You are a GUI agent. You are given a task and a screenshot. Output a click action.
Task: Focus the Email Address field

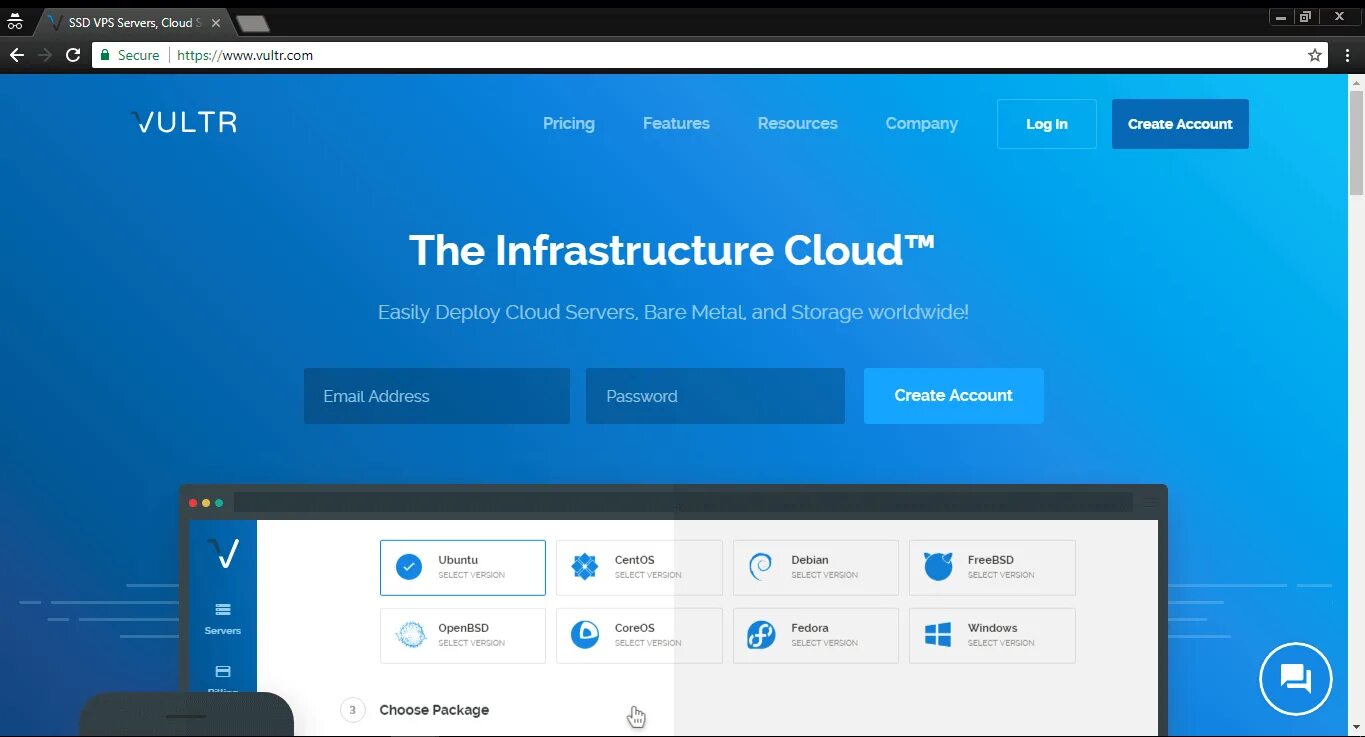[x=437, y=396]
